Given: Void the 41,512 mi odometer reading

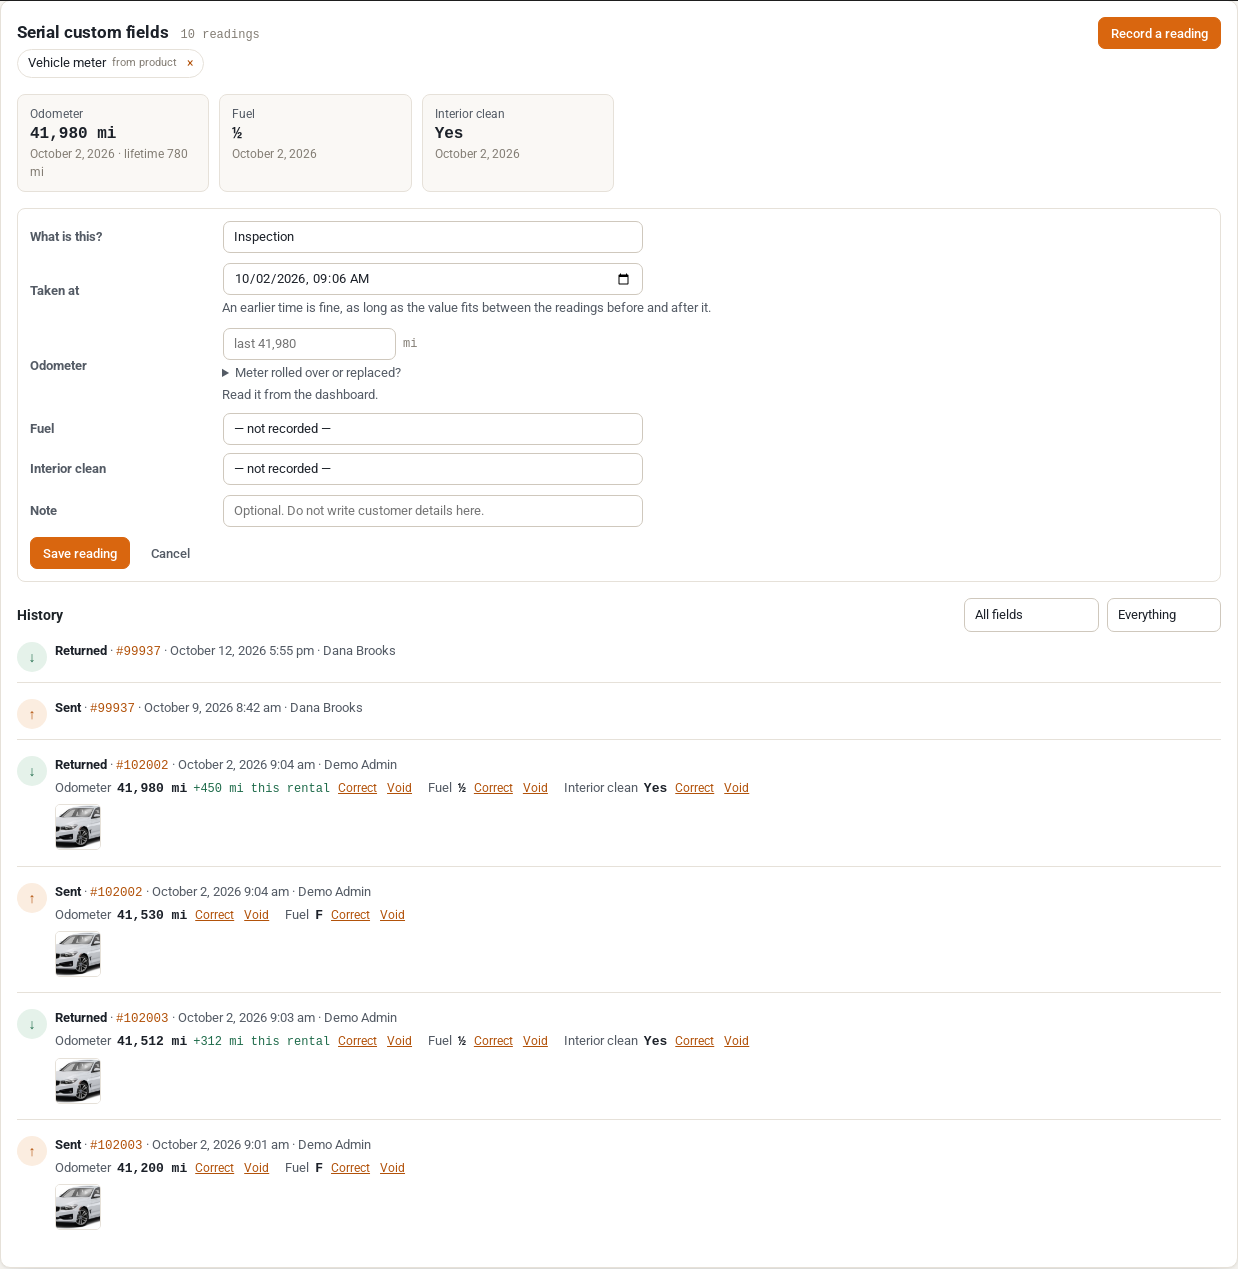Looking at the screenshot, I should (399, 1041).
